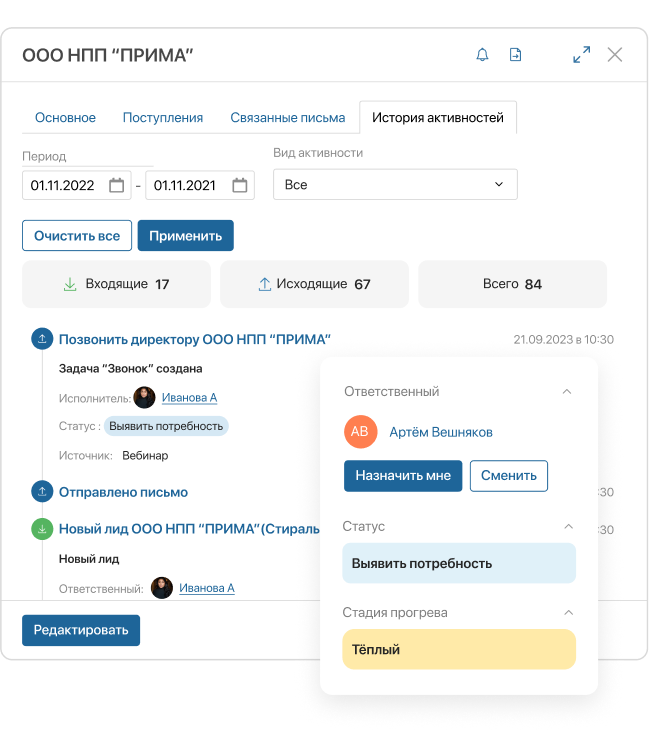
Task: Click the incoming download arrow icon
Action: click(x=70, y=284)
